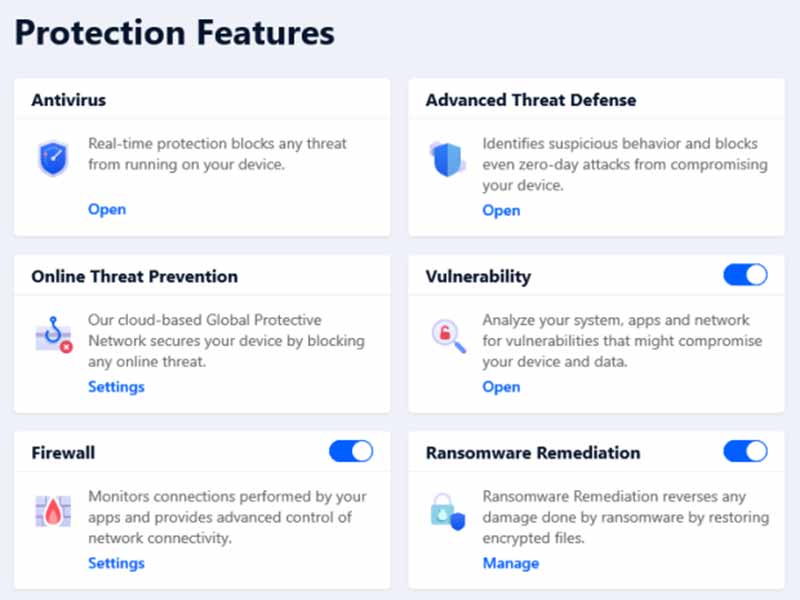Open Advanced Threat Defense link
Image resolution: width=800 pixels, height=600 pixels.
pyautogui.click(x=501, y=211)
